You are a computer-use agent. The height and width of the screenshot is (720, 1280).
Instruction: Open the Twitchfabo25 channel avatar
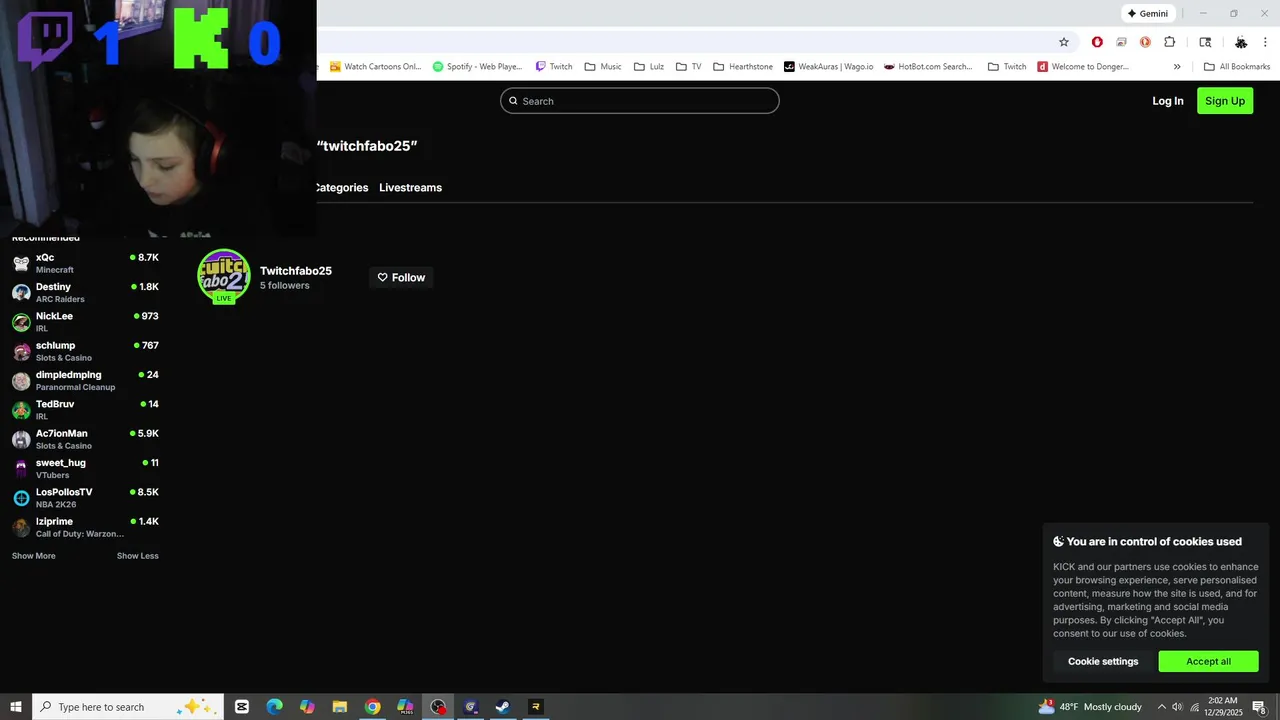(224, 276)
